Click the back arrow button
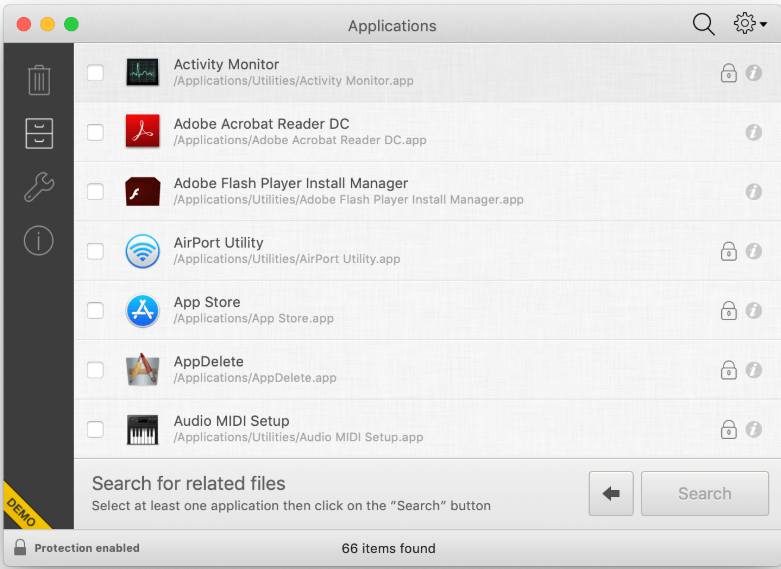781x569 pixels. 611,494
